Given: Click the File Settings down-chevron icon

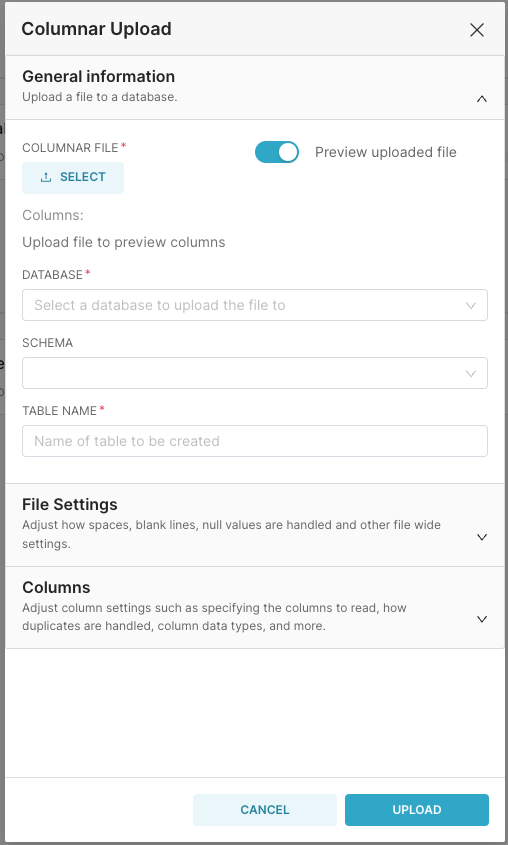Looking at the screenshot, I should [x=482, y=537].
